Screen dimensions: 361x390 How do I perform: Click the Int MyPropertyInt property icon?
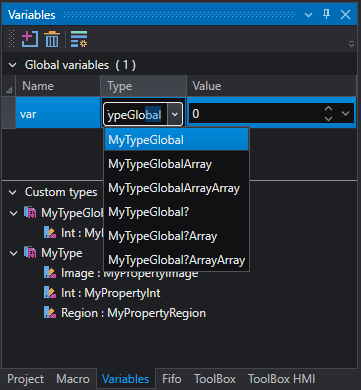click(50, 293)
